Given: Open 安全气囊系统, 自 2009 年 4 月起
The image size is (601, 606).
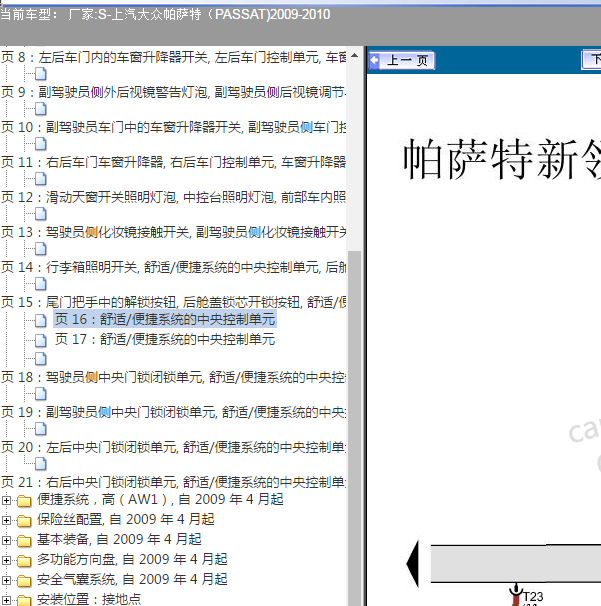Looking at the screenshot, I should point(132,579).
